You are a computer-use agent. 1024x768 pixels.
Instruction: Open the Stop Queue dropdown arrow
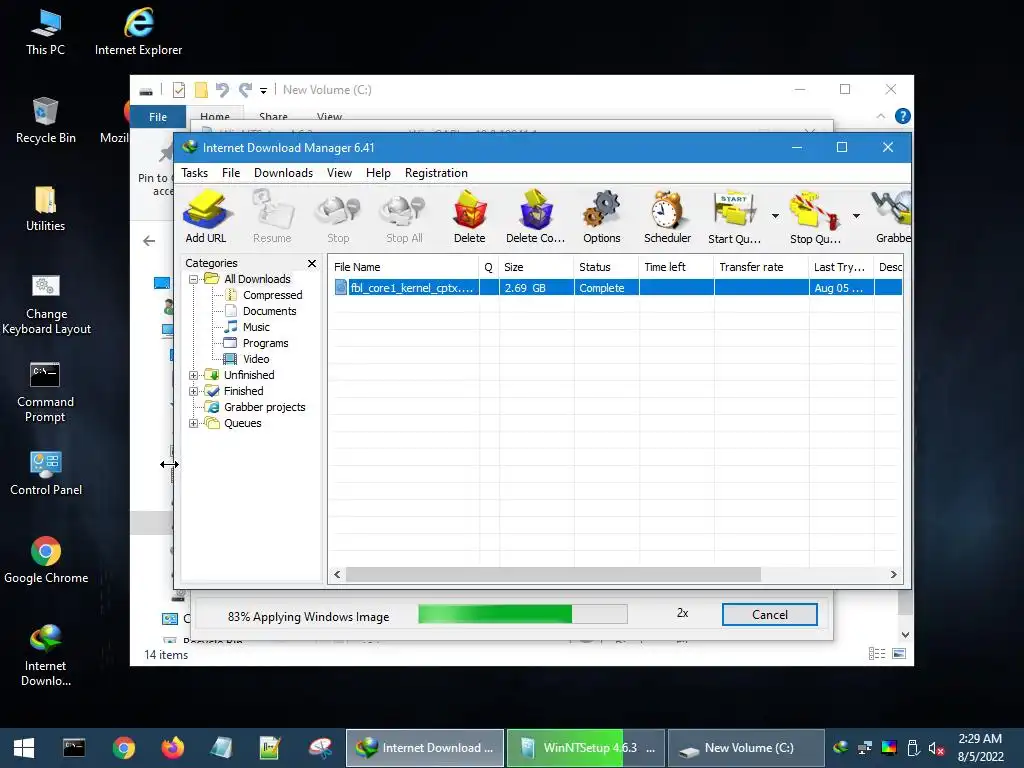(856, 216)
